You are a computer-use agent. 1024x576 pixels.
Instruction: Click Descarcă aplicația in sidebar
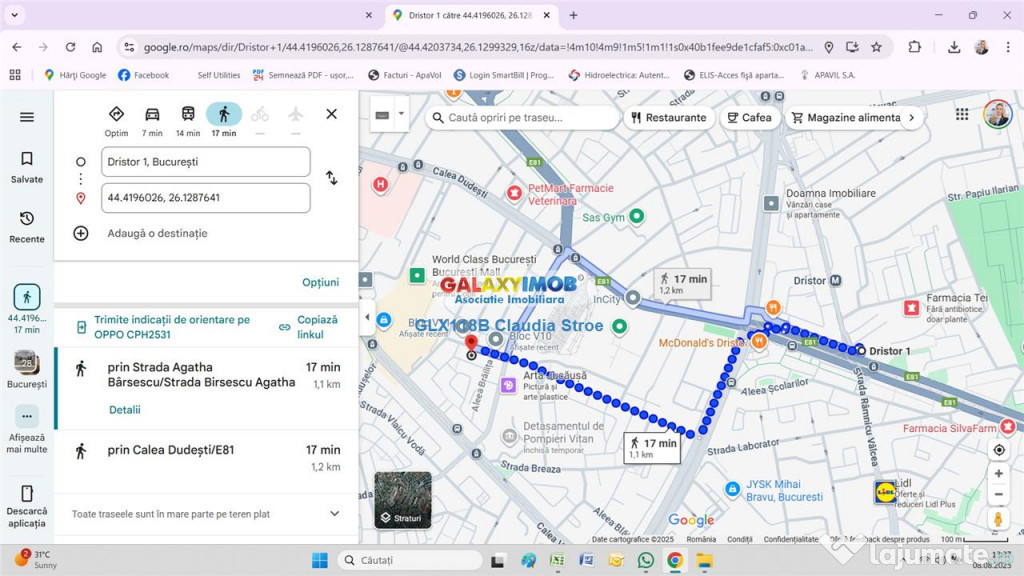coord(27,507)
